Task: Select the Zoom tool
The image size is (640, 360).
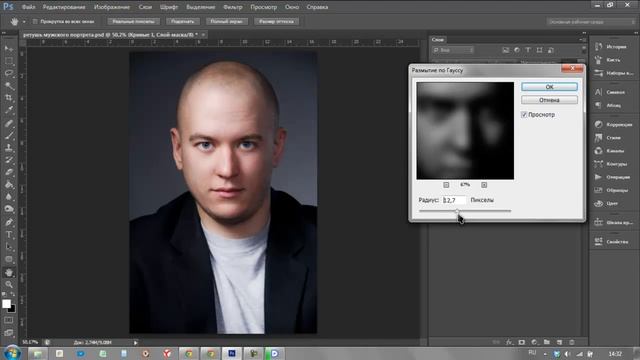Action: point(9,284)
